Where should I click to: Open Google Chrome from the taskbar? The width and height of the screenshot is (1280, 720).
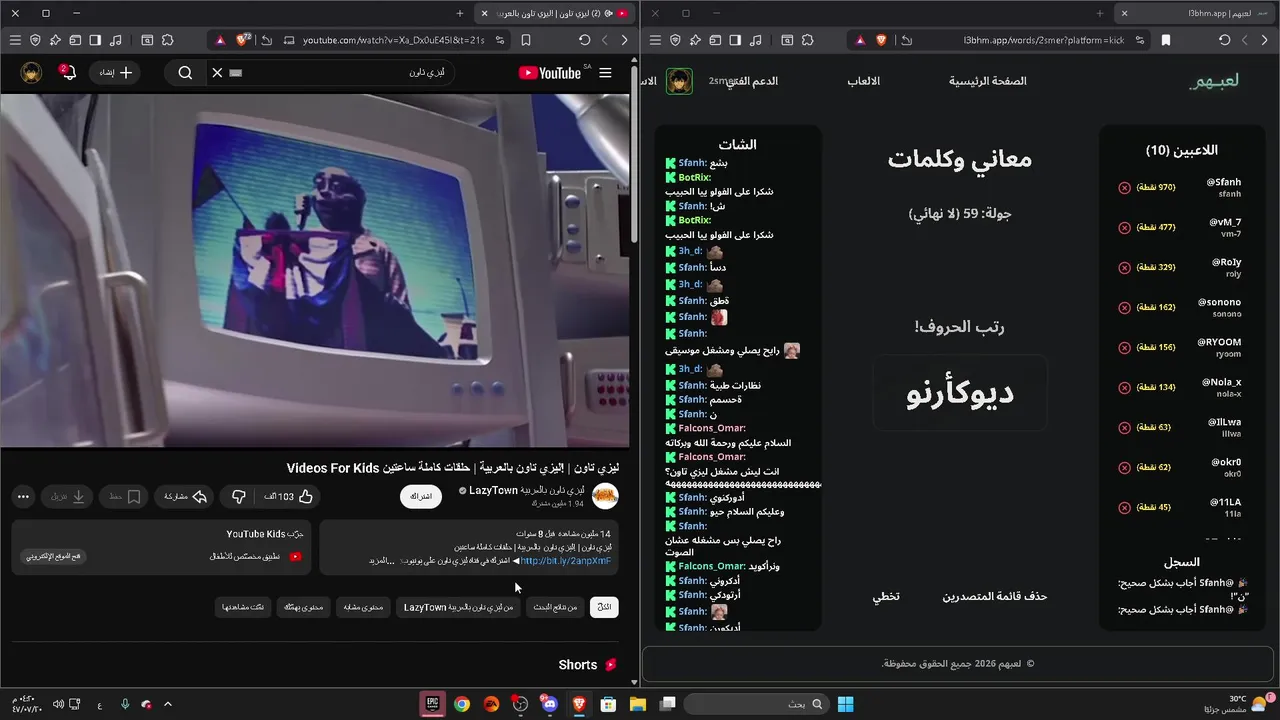click(462, 704)
